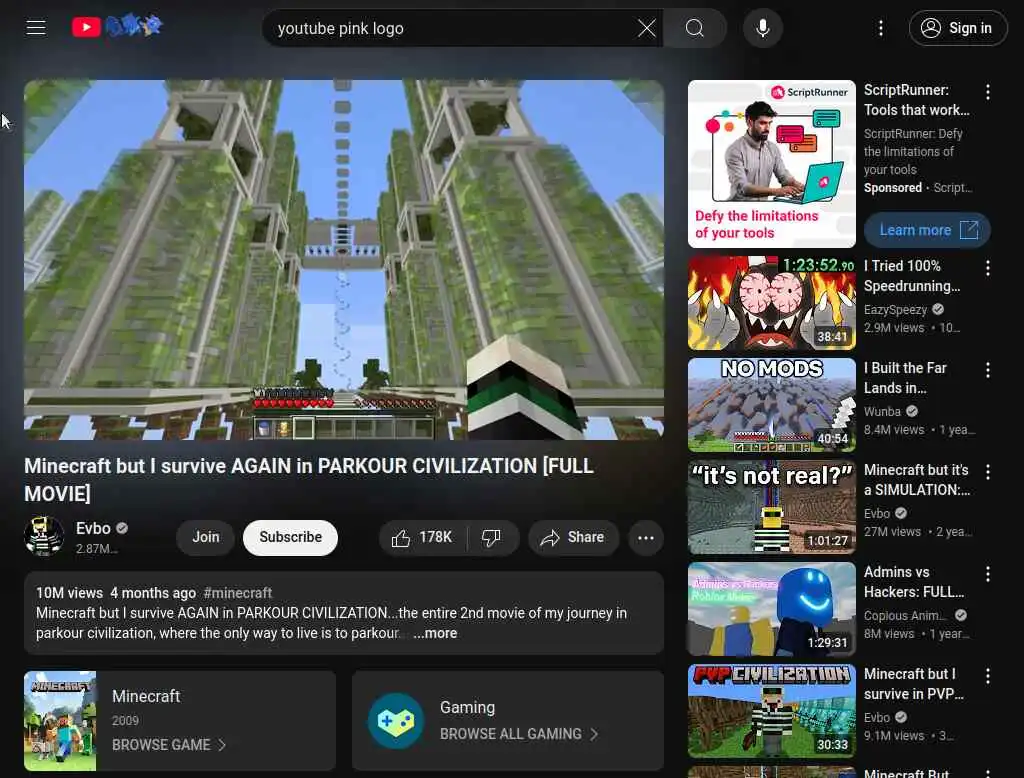Click the YouTube logo

(86, 27)
